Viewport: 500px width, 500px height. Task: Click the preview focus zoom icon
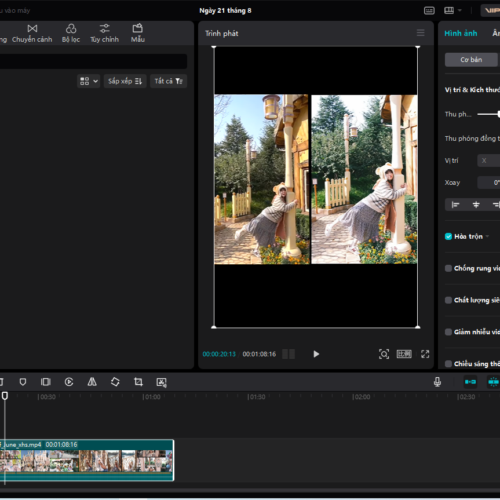(x=384, y=354)
